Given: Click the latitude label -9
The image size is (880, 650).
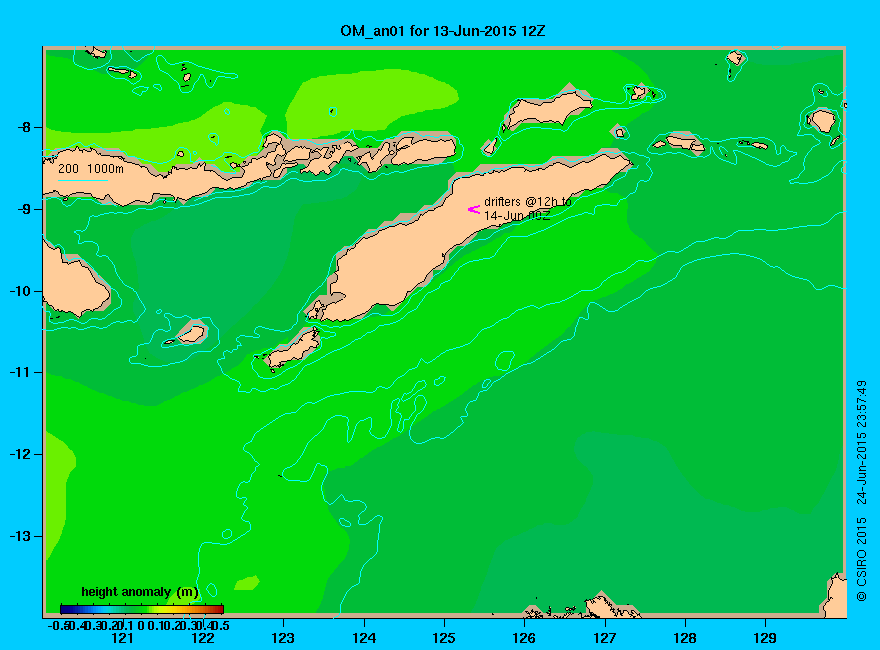Looking at the screenshot, I should [22, 209].
